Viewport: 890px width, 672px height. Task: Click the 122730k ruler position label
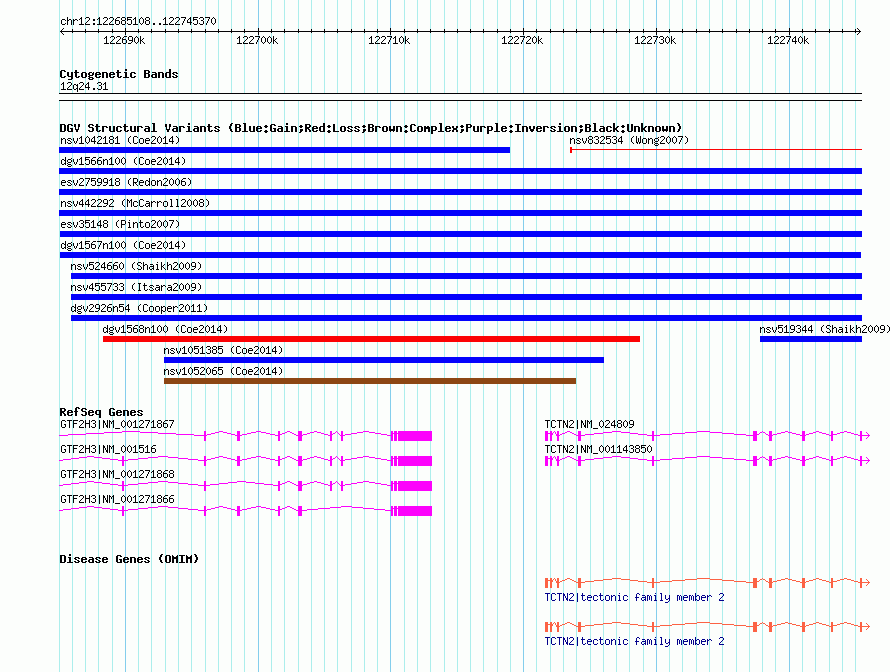(x=655, y=40)
